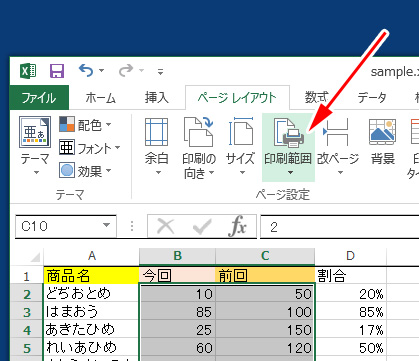The width and height of the screenshot is (419, 361).
Task: Open Insert Function with the fx button
Action: [x=238, y=227]
